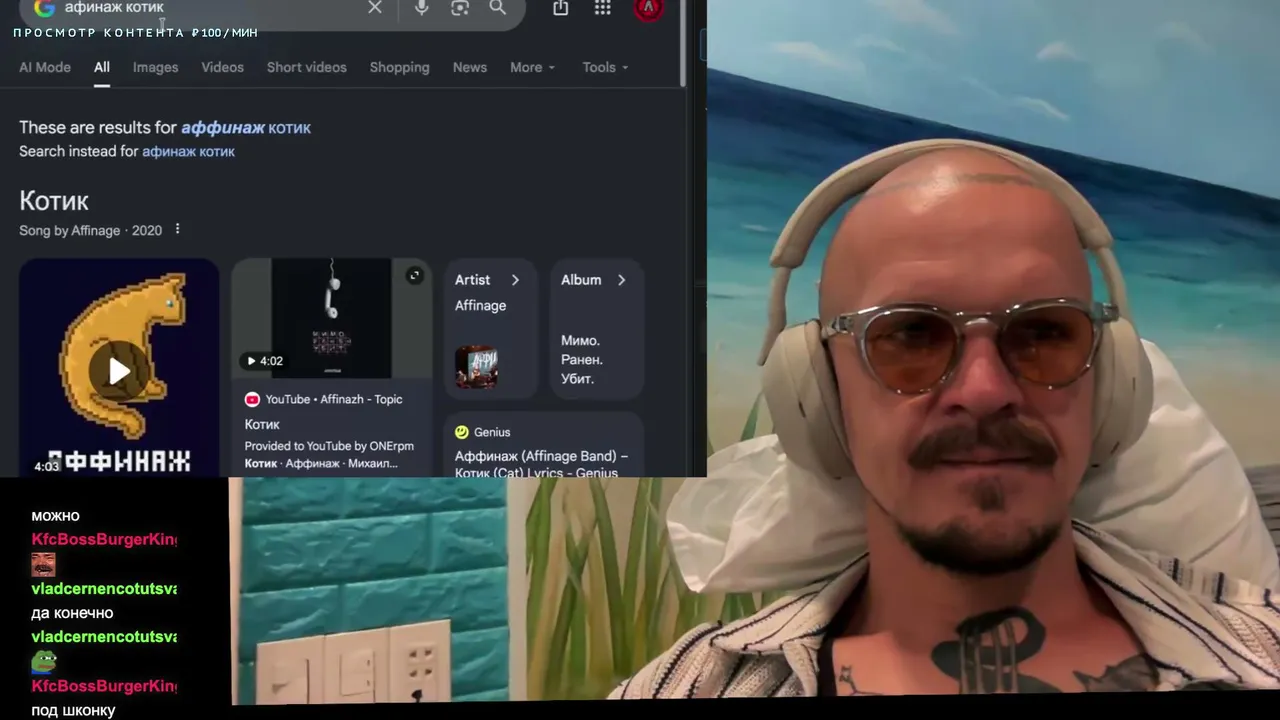The height and width of the screenshot is (720, 1280).
Task: Click the Genius smiley icon
Action: pos(461,432)
